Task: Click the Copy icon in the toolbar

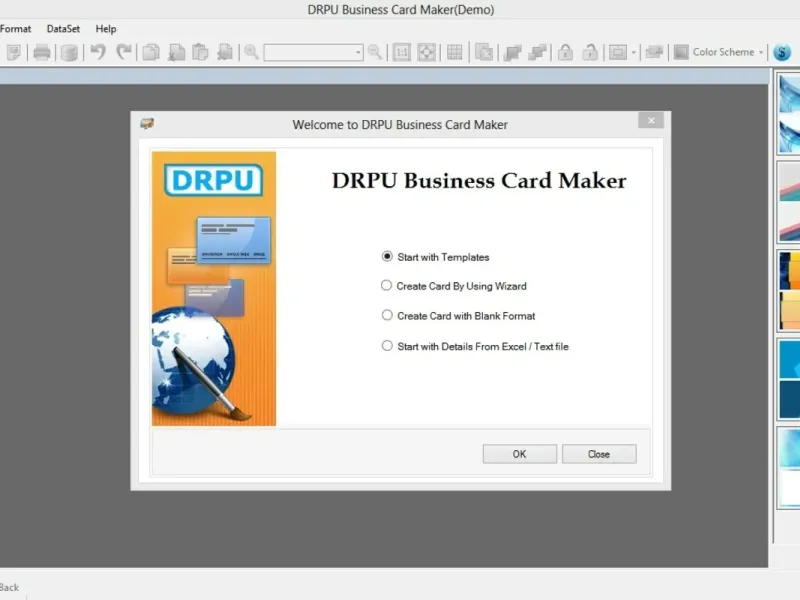Action: [151, 52]
